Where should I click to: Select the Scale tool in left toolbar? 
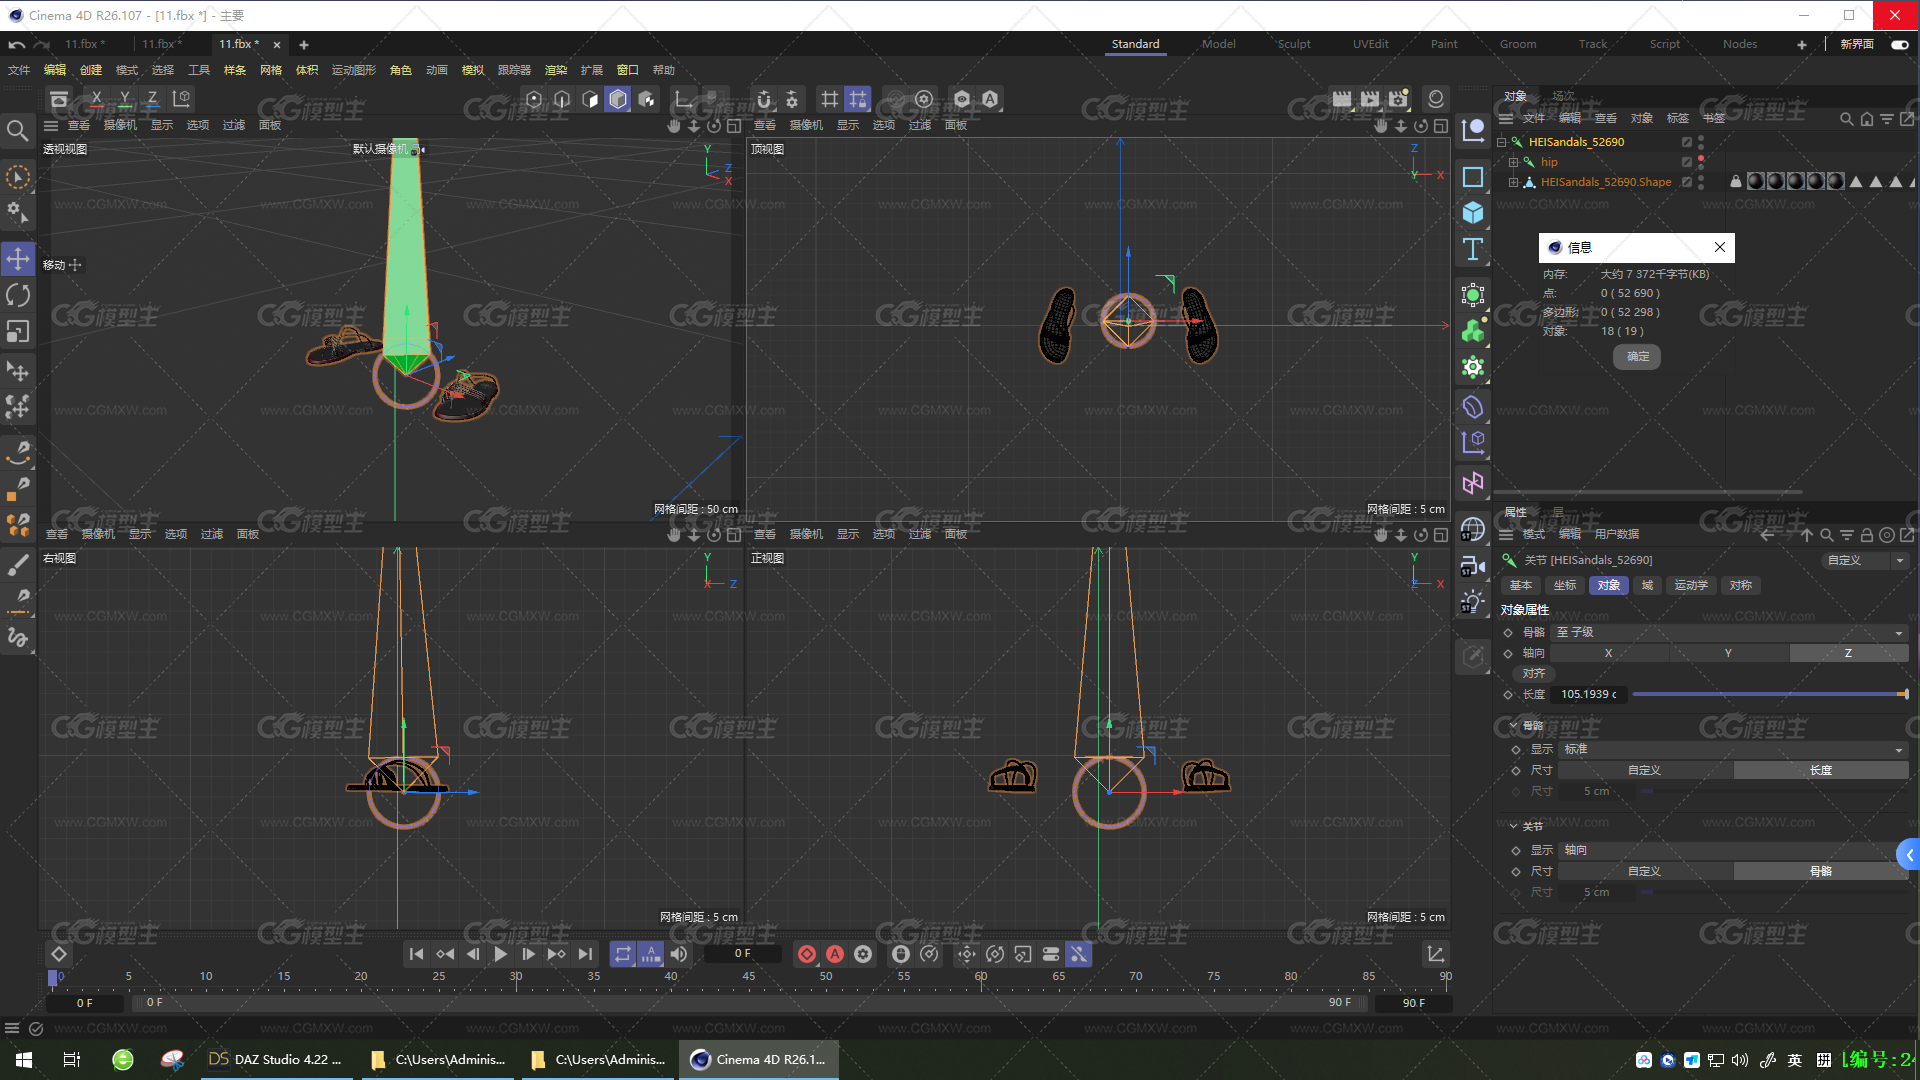click(18, 331)
